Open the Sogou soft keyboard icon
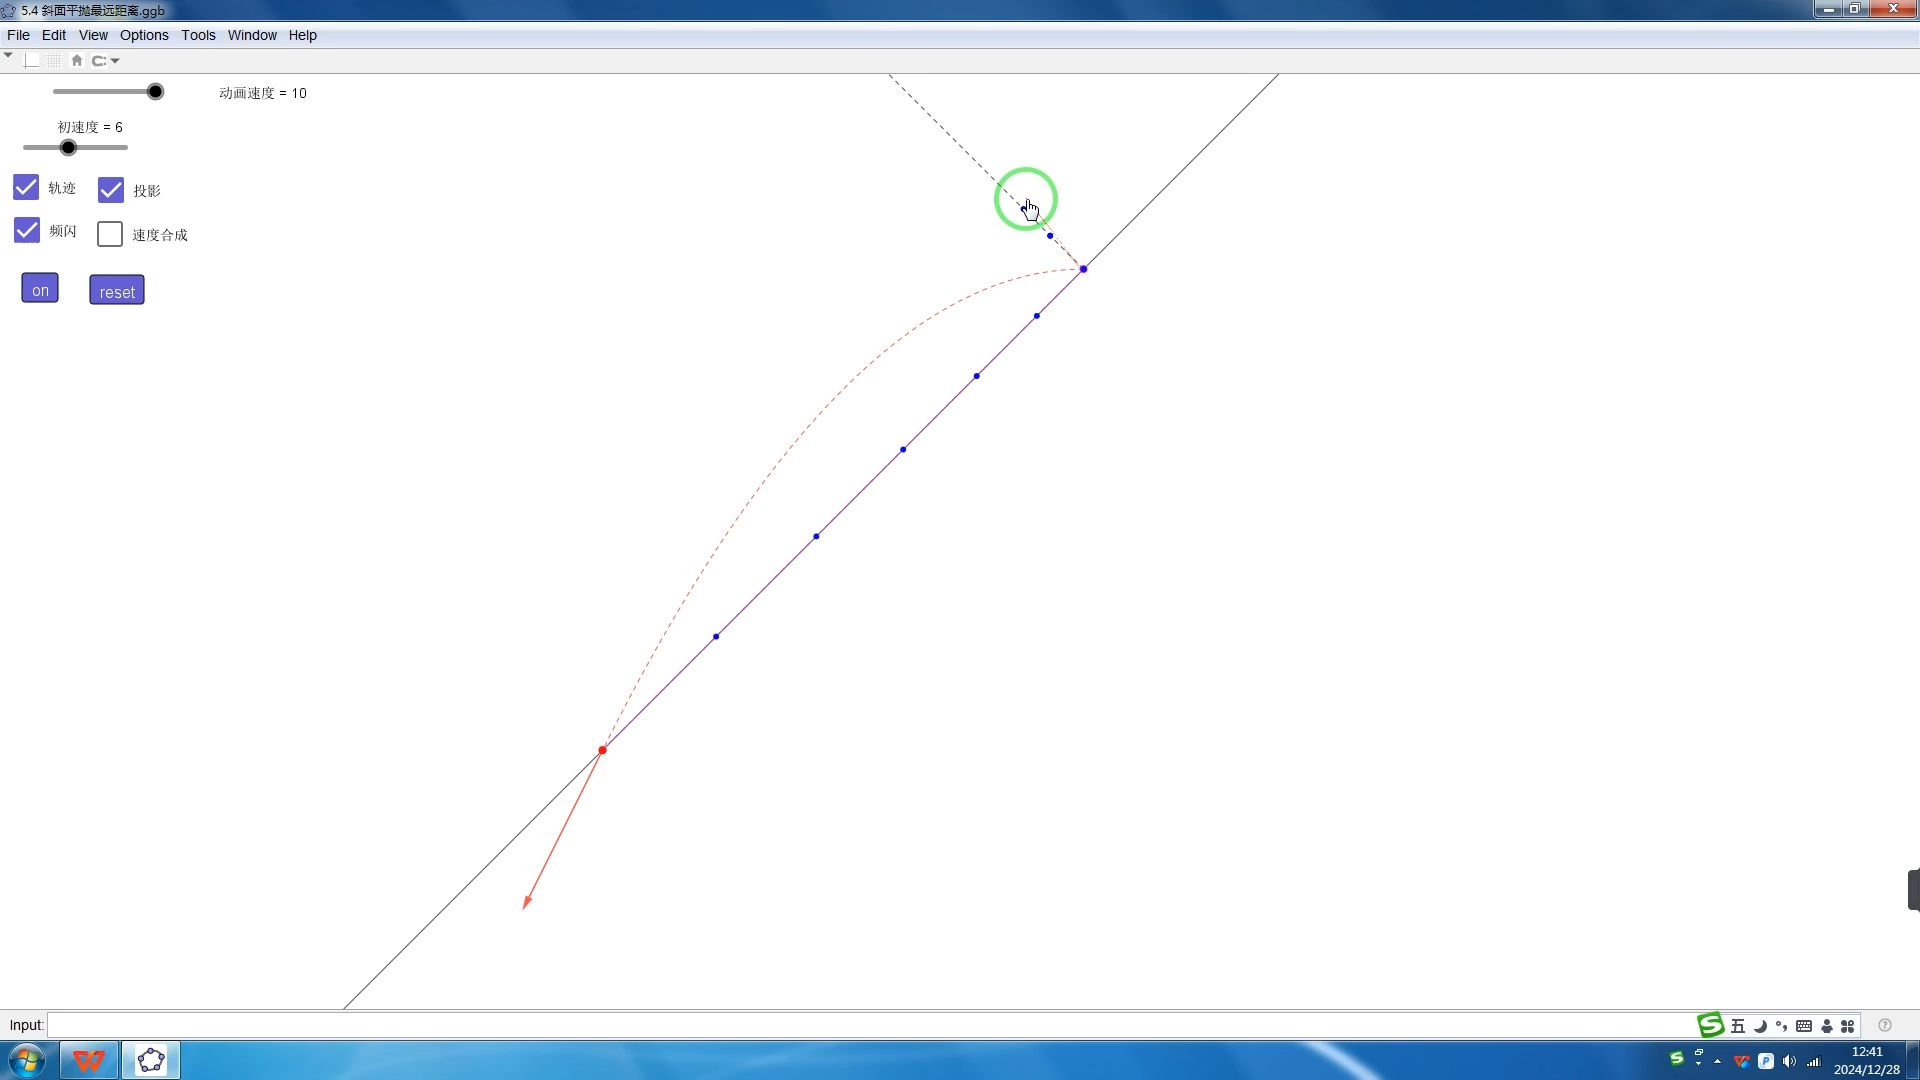Screen dimensions: 1920x1080 click(x=1804, y=1026)
